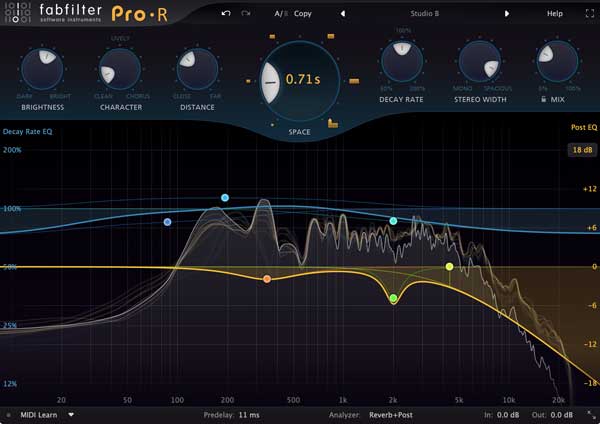Open the Analyzer Reverb+Post selector
Viewport: 600px width, 424px height.
tap(391, 415)
